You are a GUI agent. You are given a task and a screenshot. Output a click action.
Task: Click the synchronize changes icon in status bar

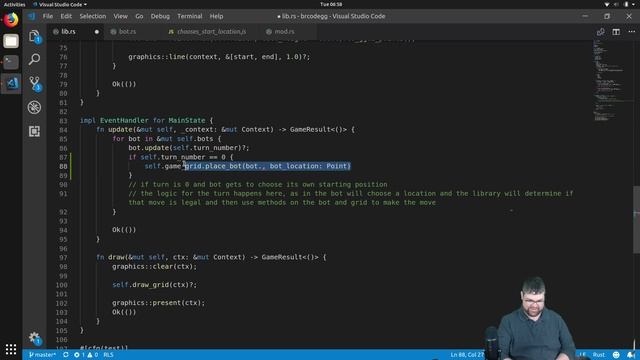66,355
